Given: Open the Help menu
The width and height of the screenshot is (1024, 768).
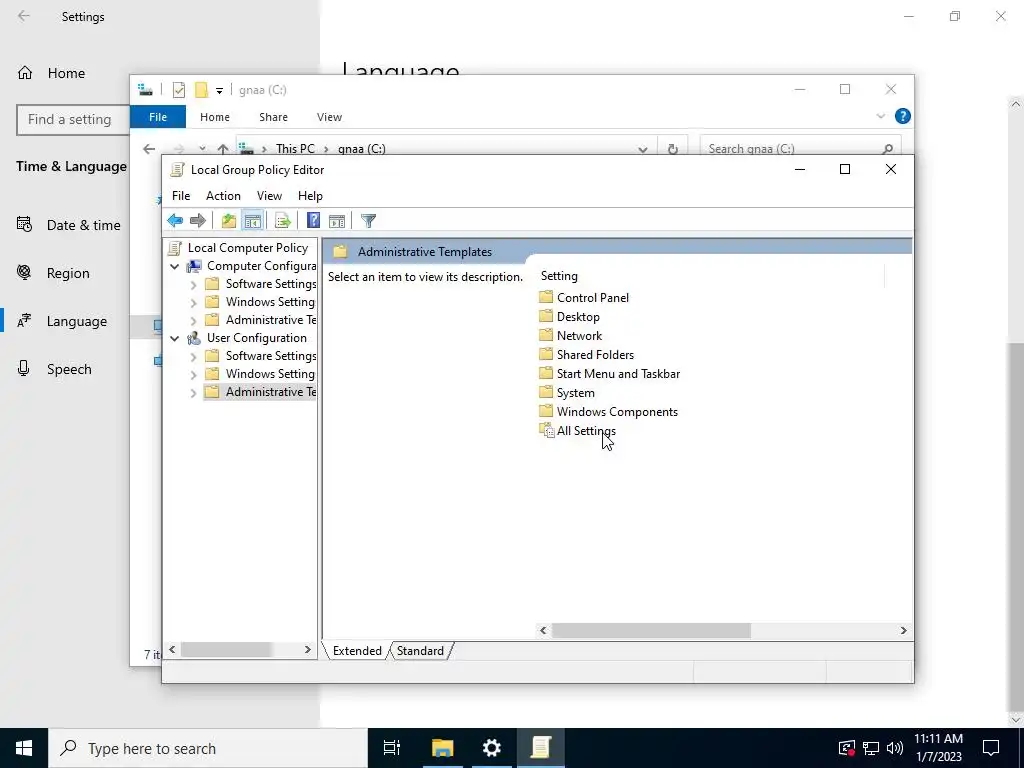Looking at the screenshot, I should click(310, 196).
